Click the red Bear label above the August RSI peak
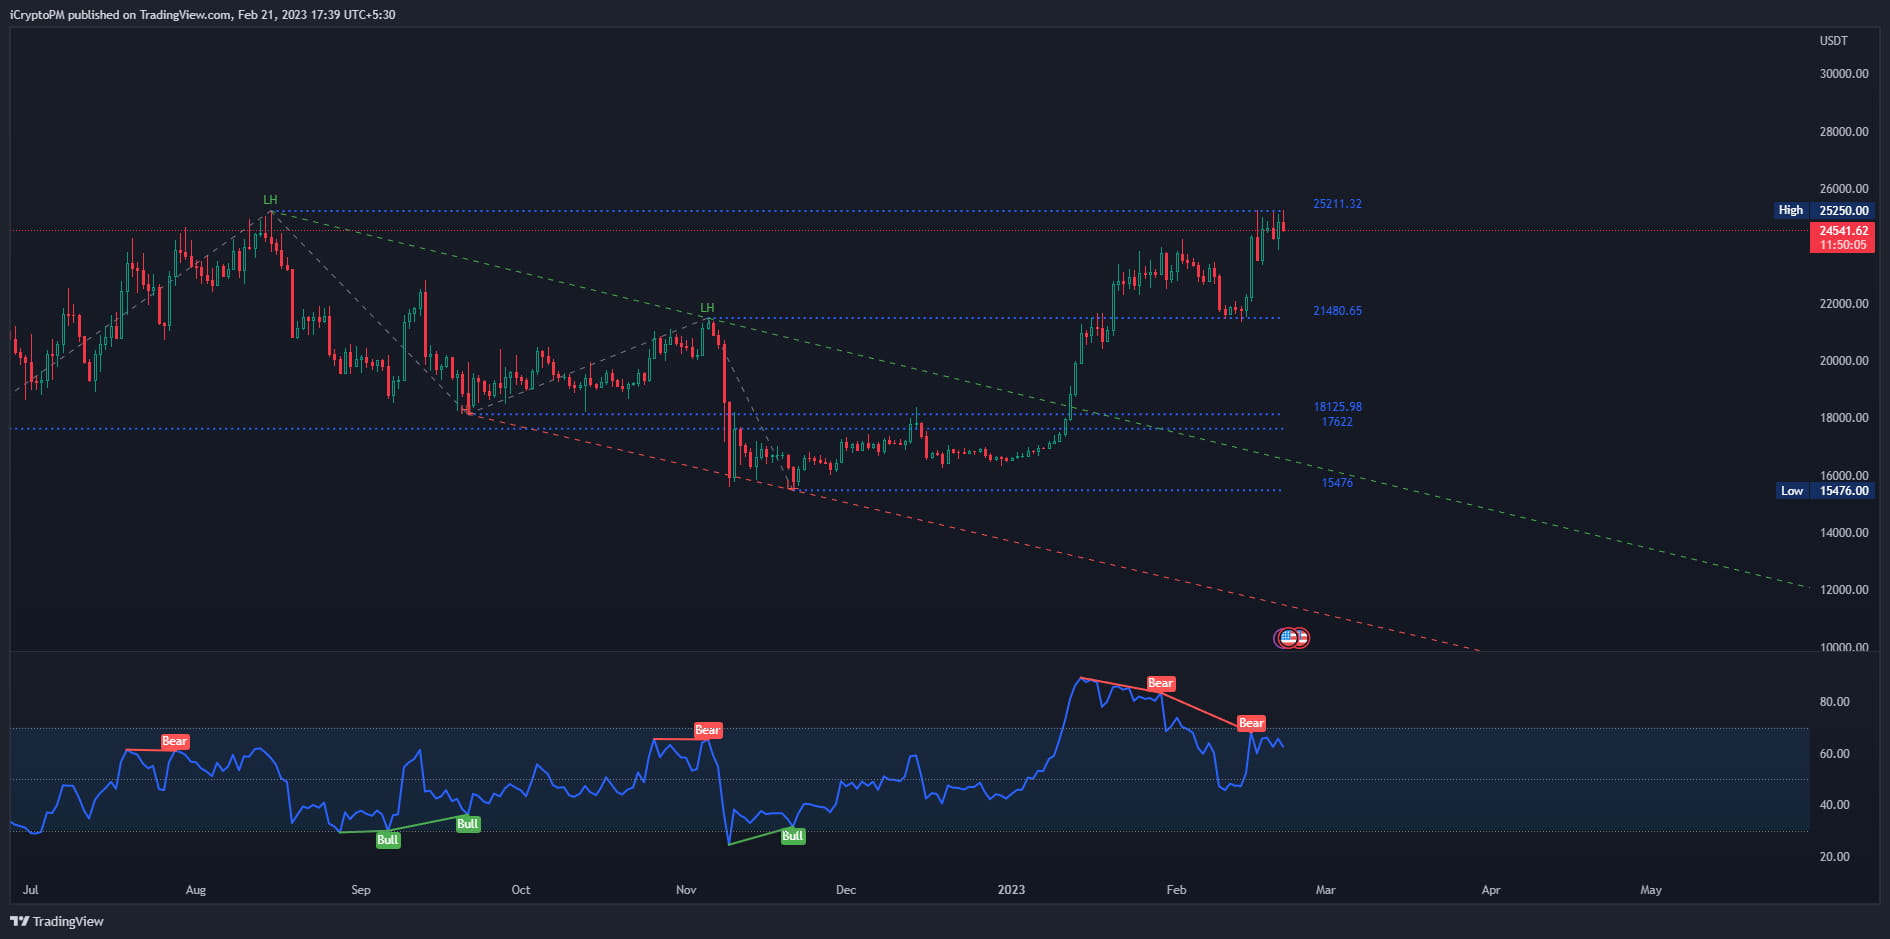1890x939 pixels. tap(173, 741)
